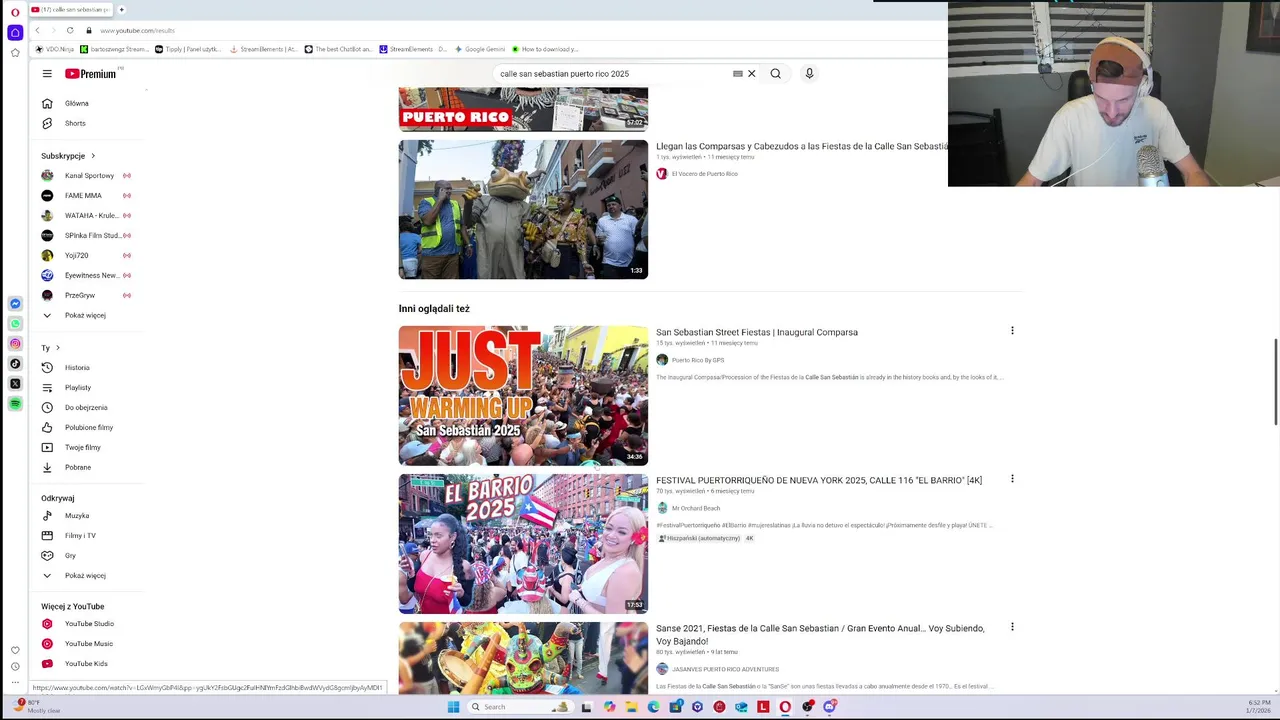The image size is (1280, 720).
Task: Open VDO.Ninja bookmark
Action: click(55, 49)
